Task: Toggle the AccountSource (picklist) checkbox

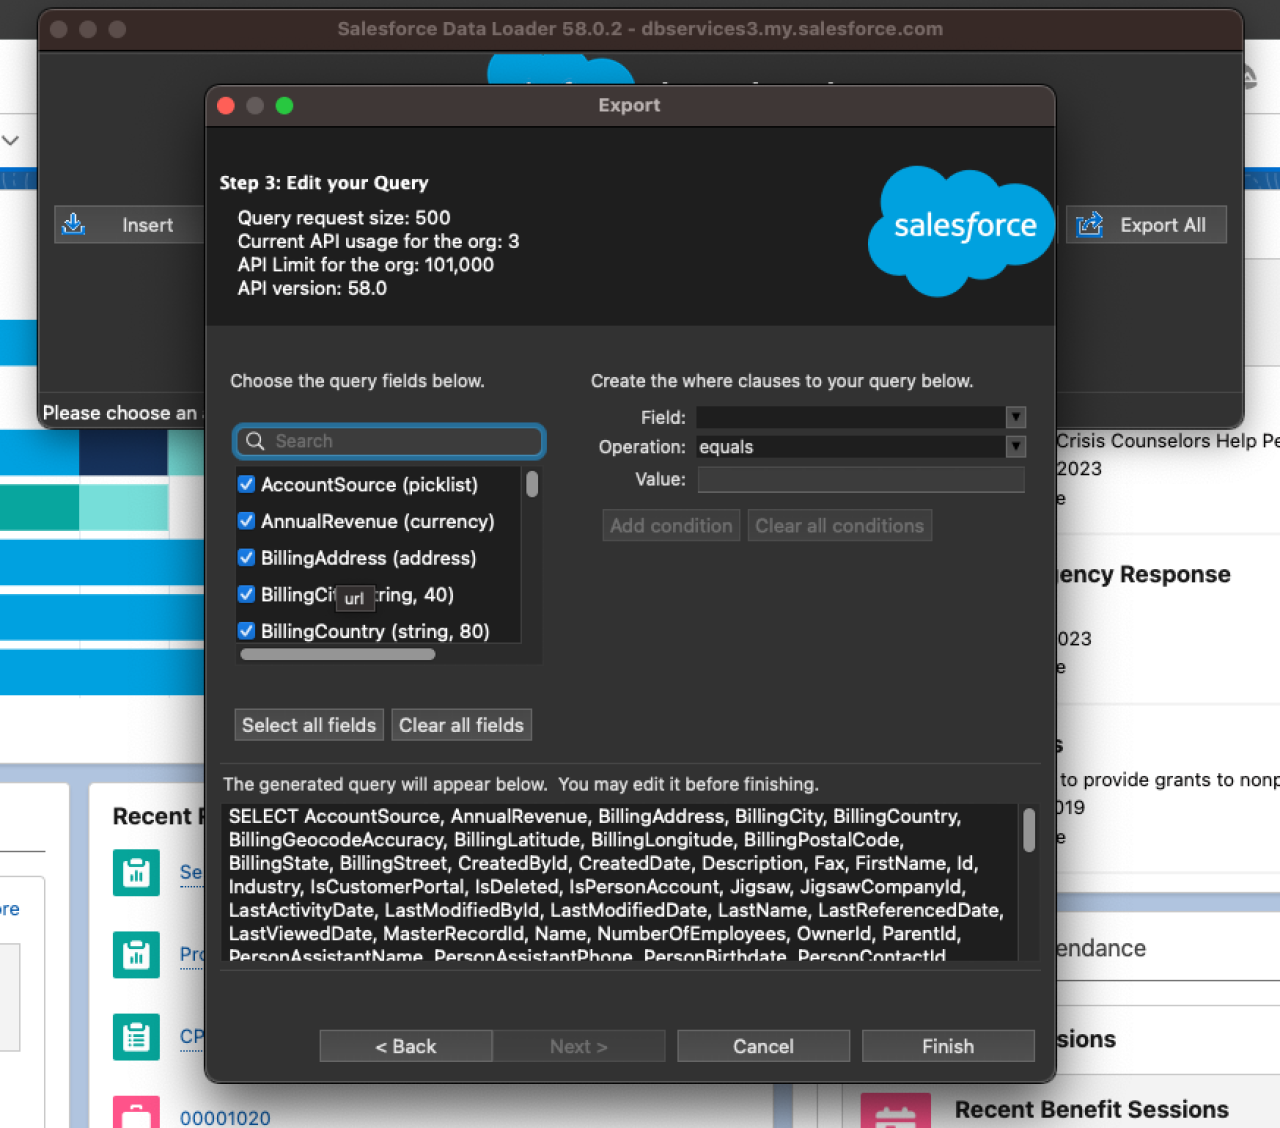Action: [246, 484]
